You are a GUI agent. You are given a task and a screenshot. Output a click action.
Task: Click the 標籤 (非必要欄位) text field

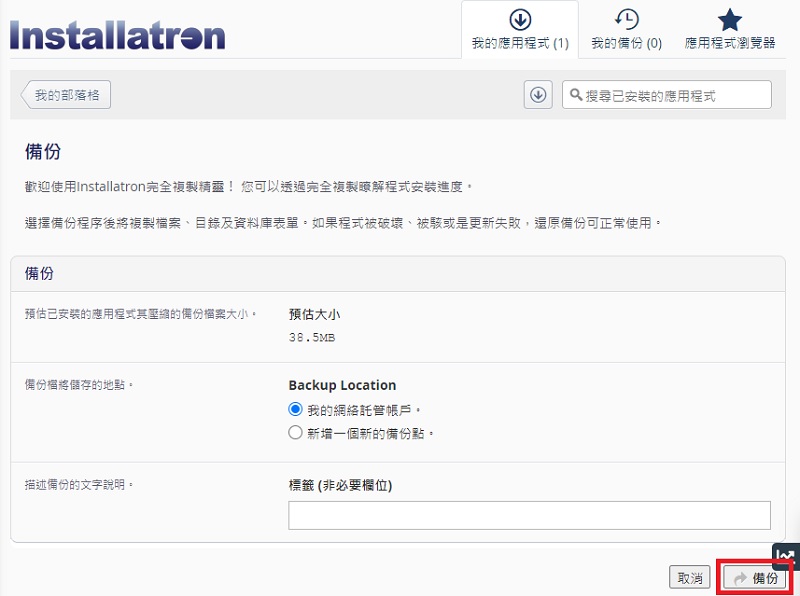[529, 515]
